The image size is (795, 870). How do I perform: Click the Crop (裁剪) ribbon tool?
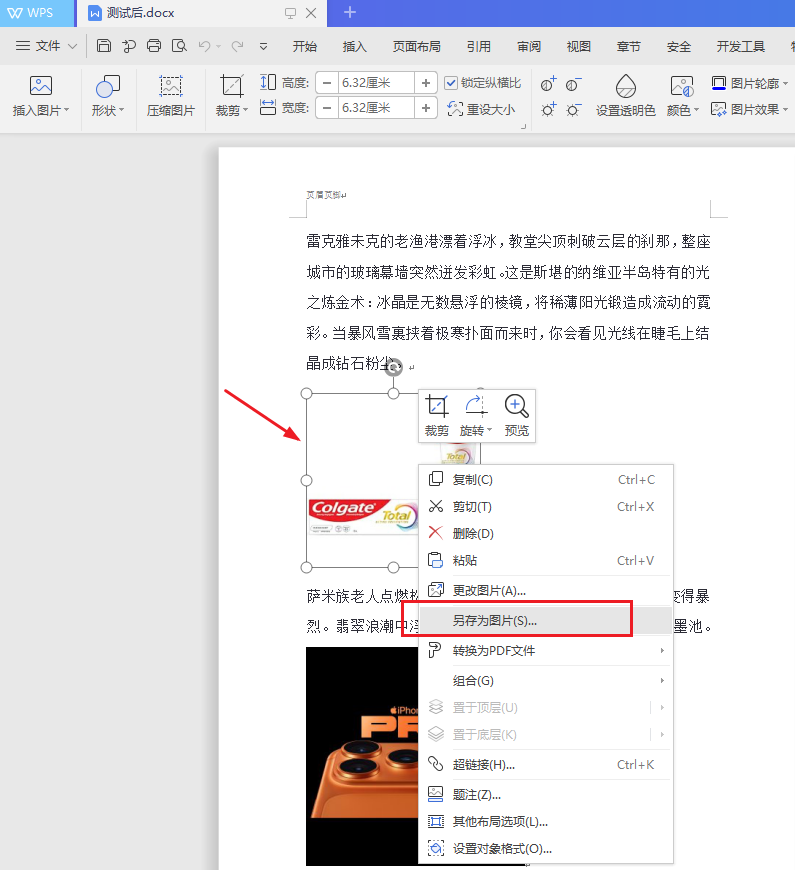coord(232,97)
